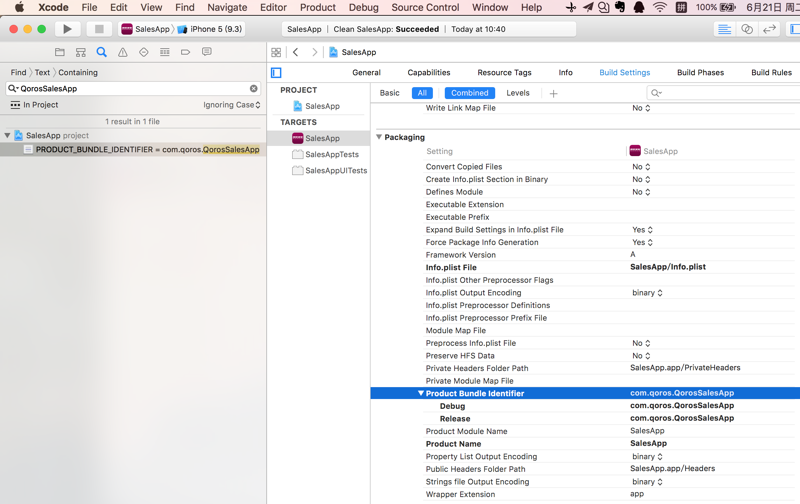The height and width of the screenshot is (504, 800).
Task: Switch to Levels view
Action: (518, 93)
